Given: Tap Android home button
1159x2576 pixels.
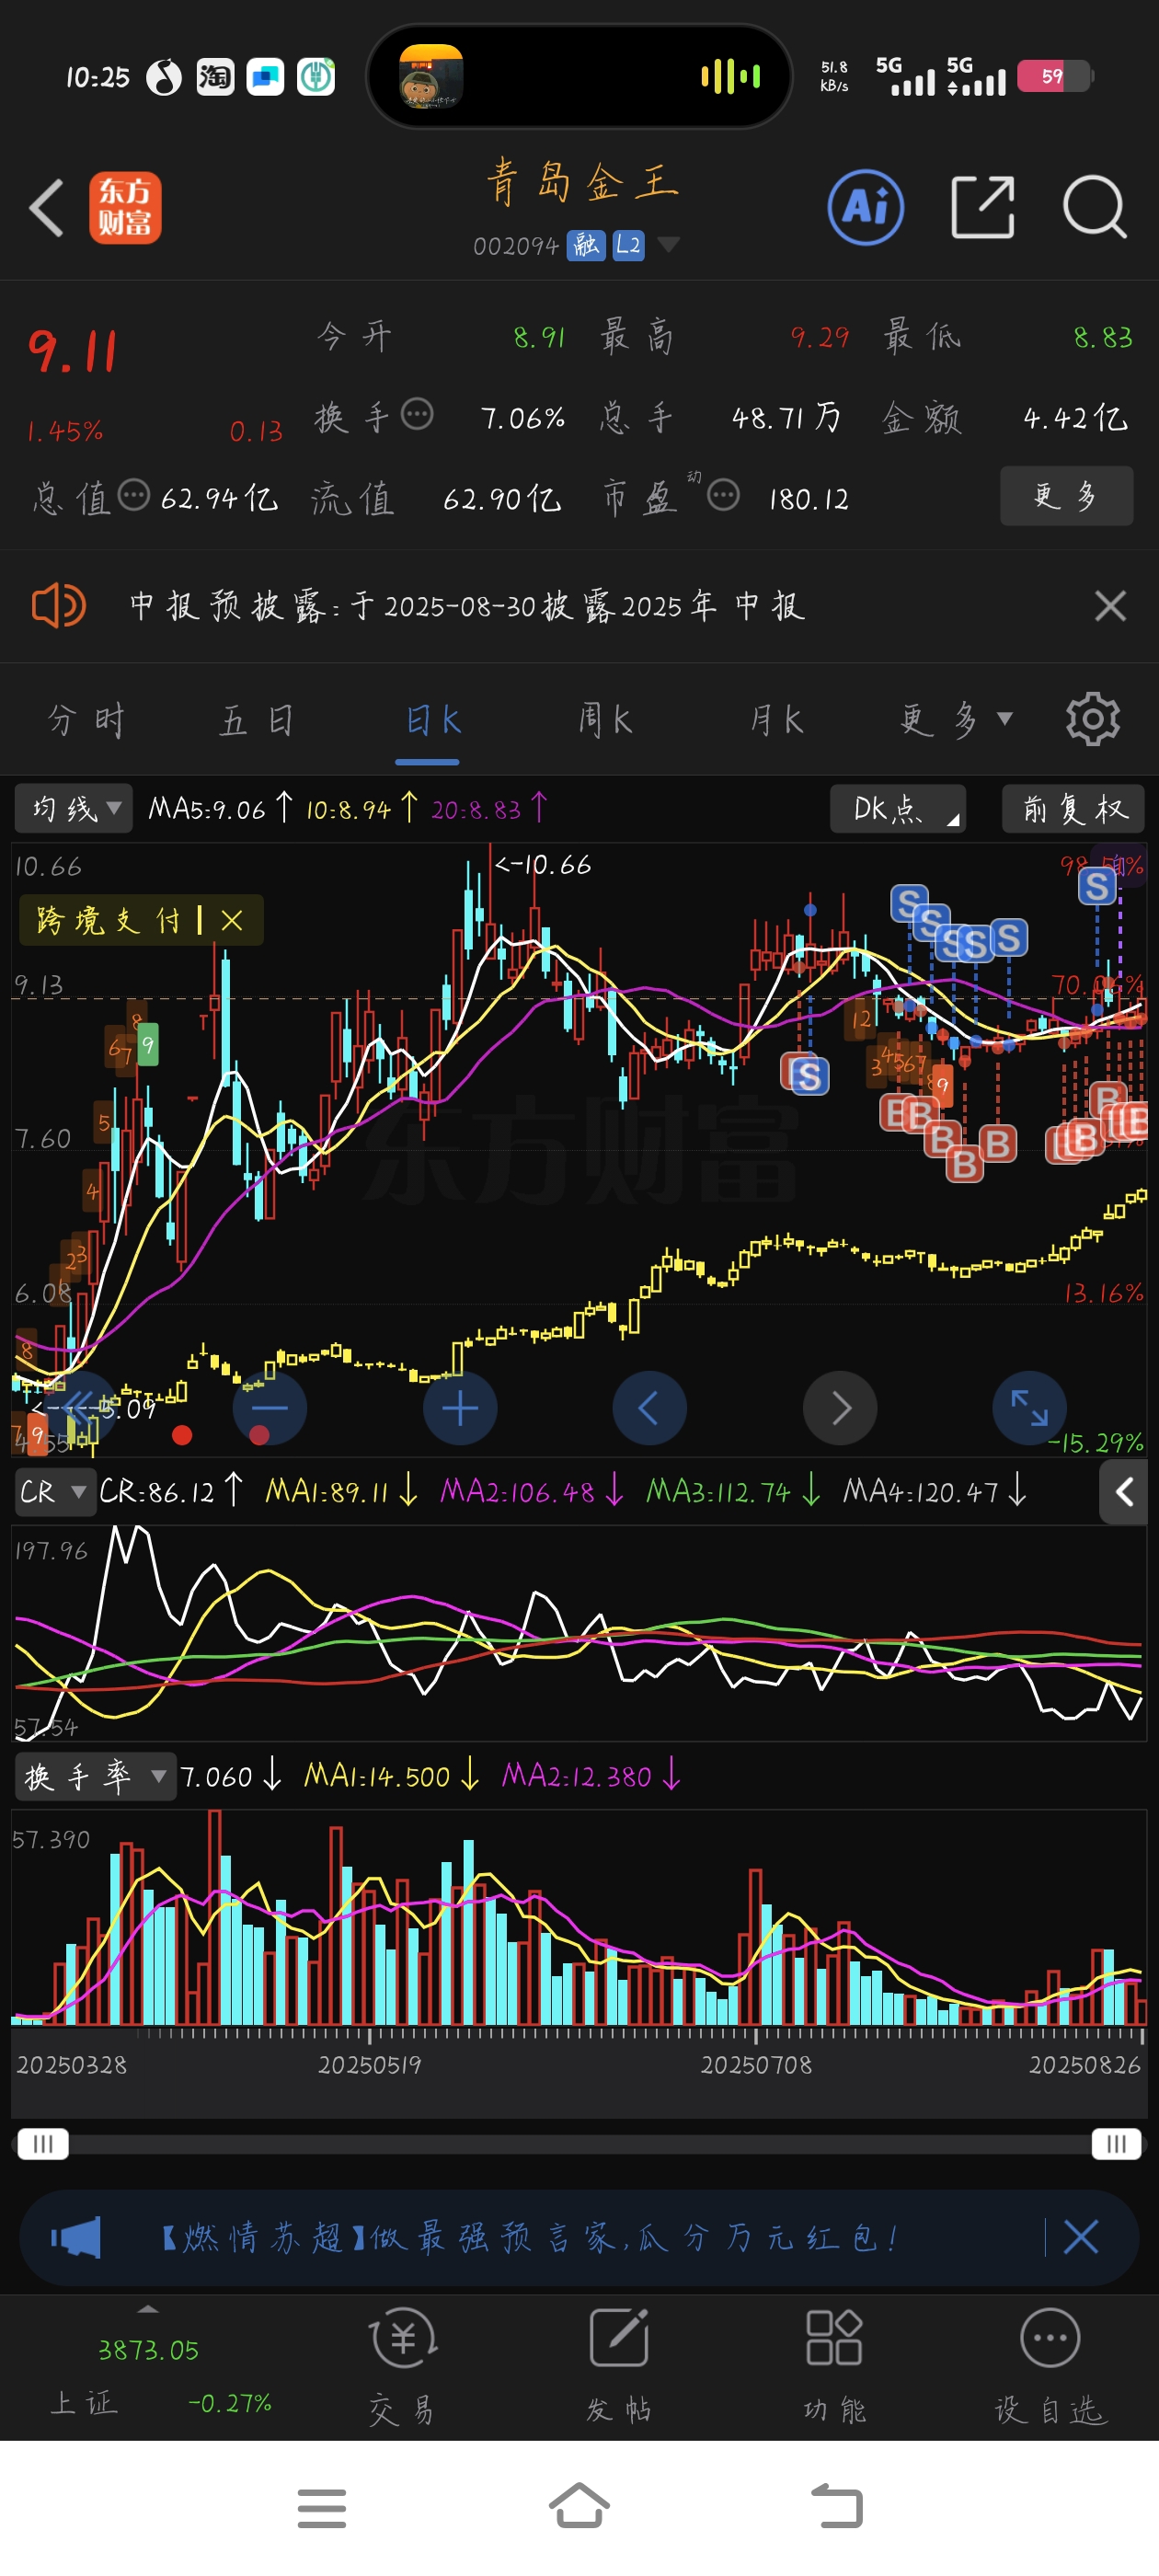Looking at the screenshot, I should point(580,2506).
